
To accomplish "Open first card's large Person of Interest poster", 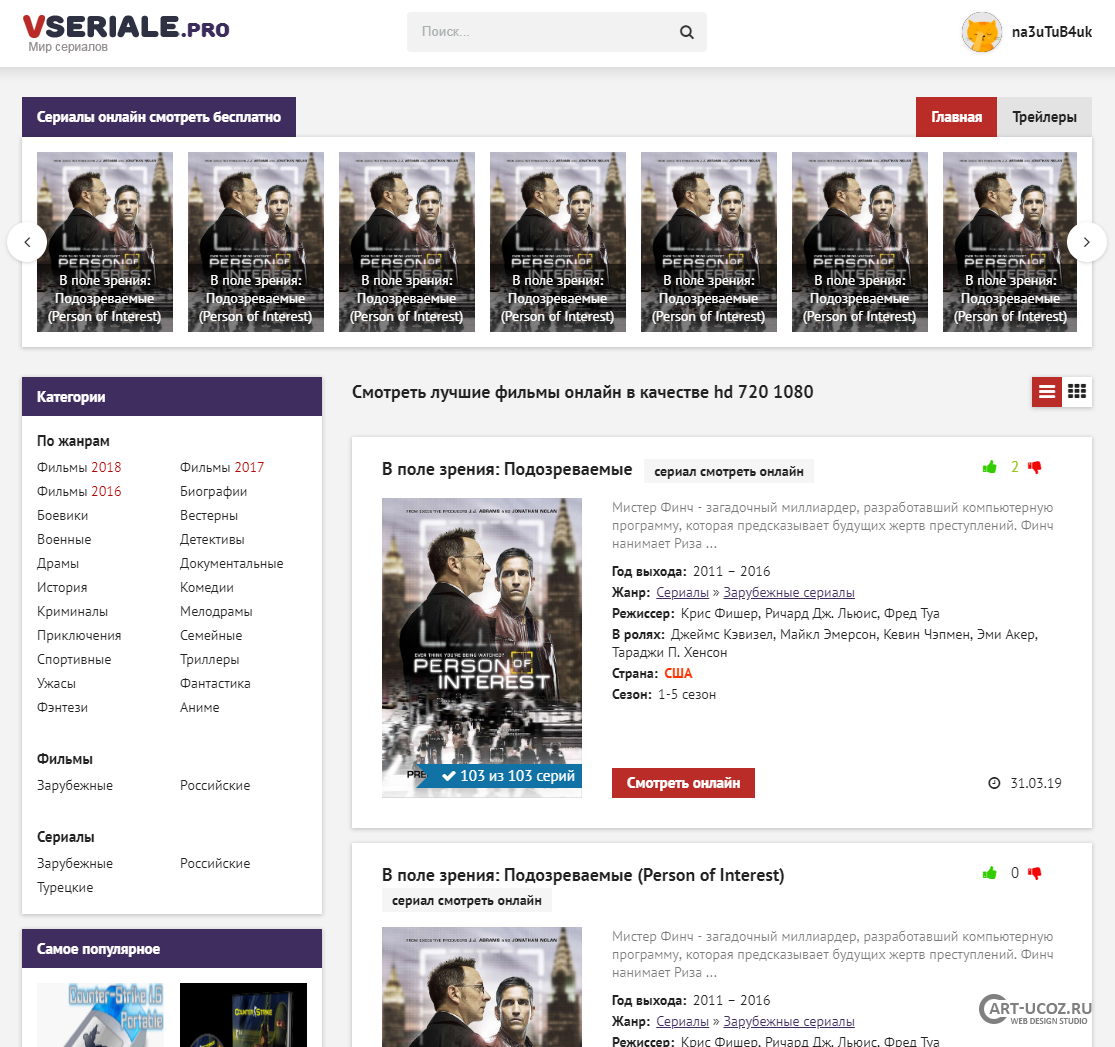I will point(481,648).
